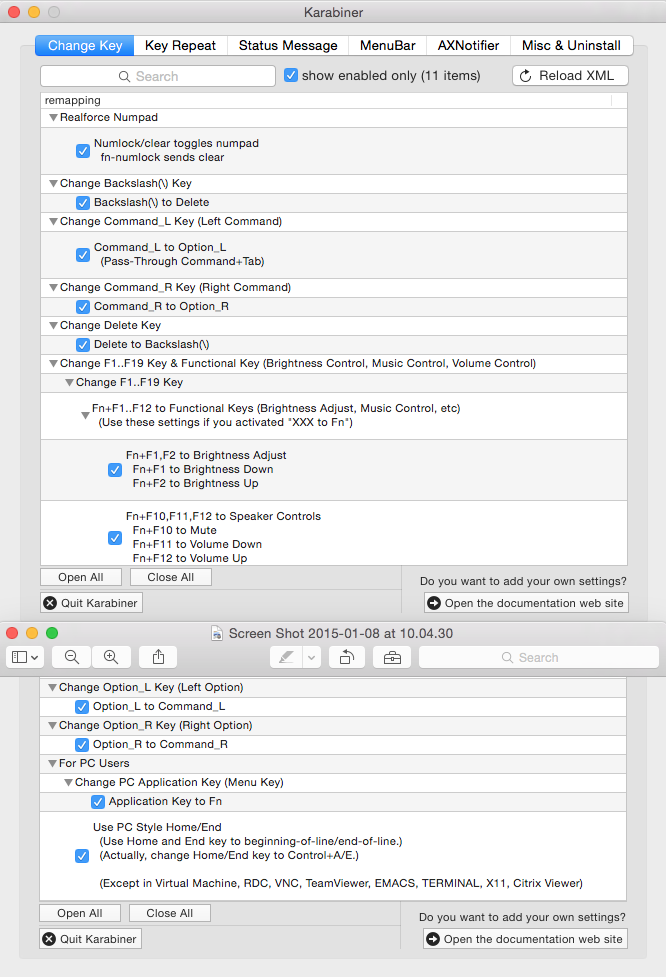The height and width of the screenshot is (977, 666).
Task: Click the upper Open All button
Action: coord(81,578)
